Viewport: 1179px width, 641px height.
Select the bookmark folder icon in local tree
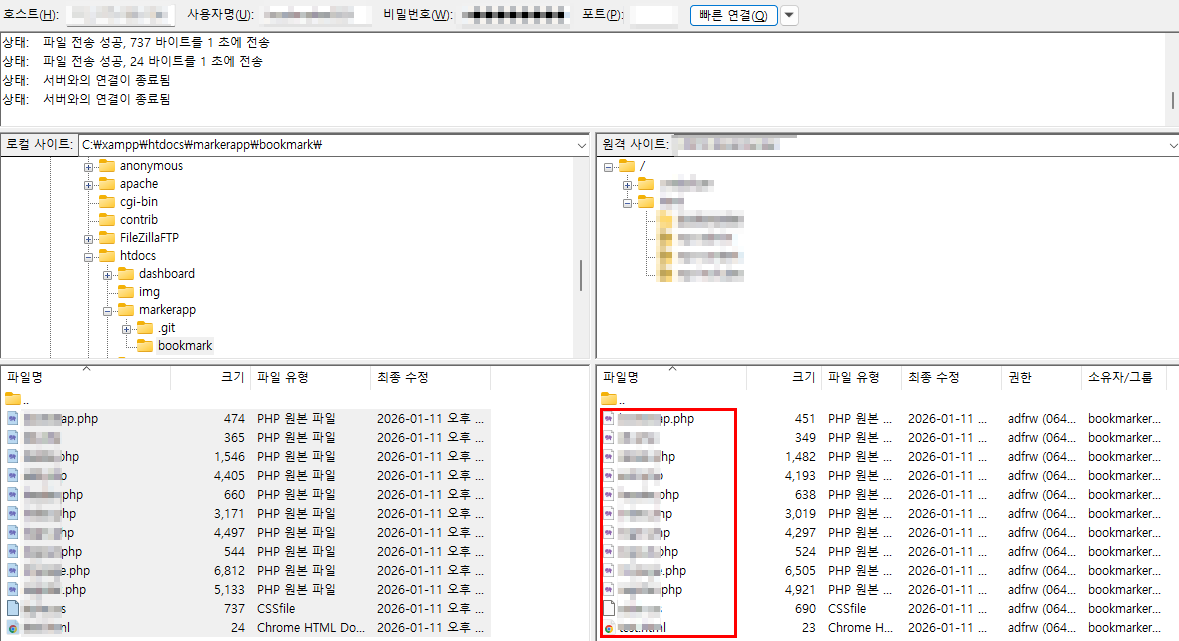tap(145, 346)
